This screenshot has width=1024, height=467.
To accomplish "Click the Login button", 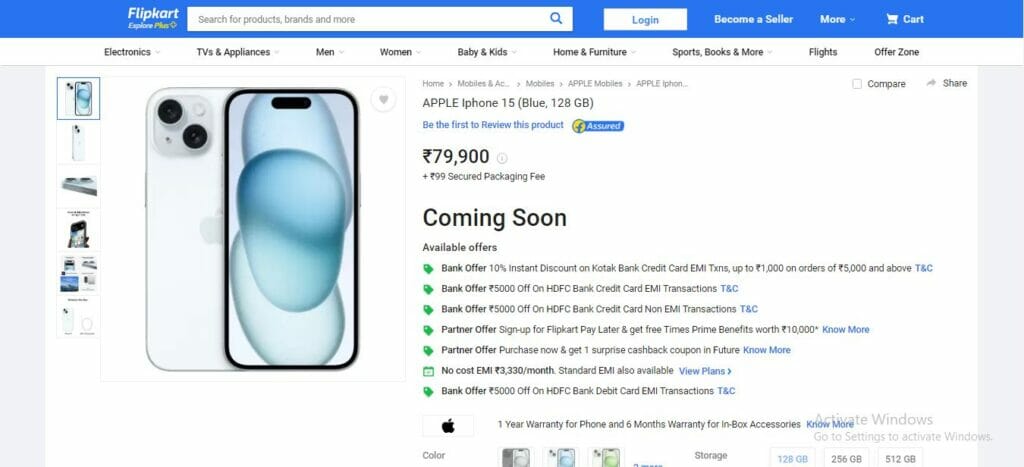I will click(645, 20).
